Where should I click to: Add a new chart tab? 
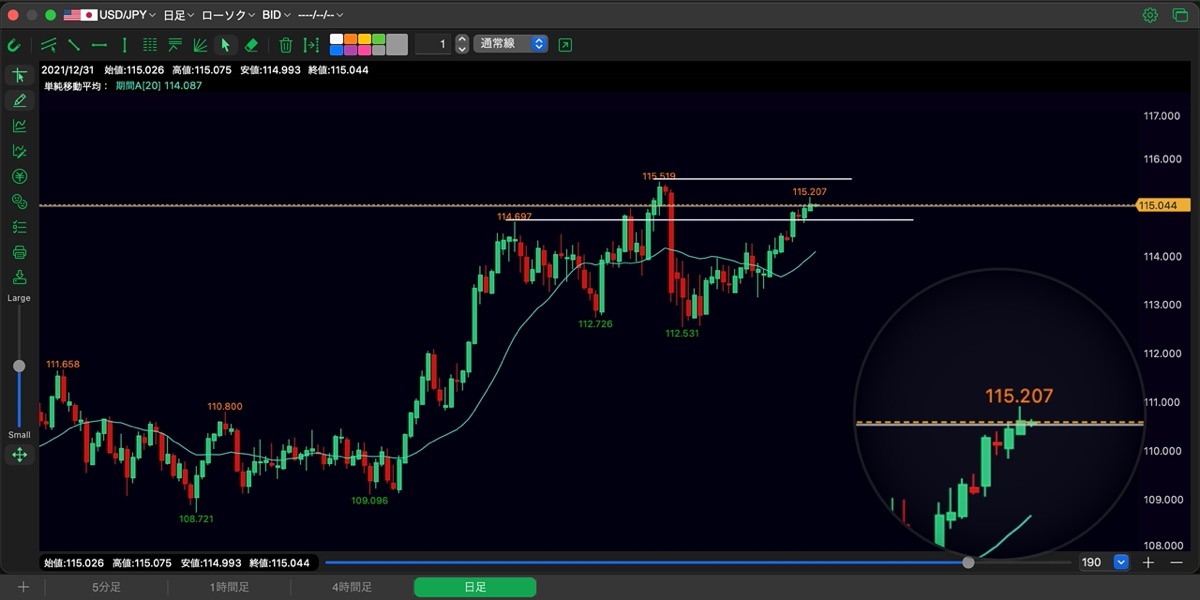[22, 587]
